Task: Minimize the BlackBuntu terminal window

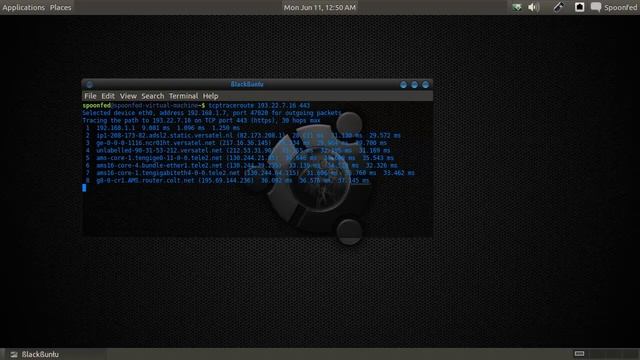Action: pyautogui.click(x=403, y=84)
